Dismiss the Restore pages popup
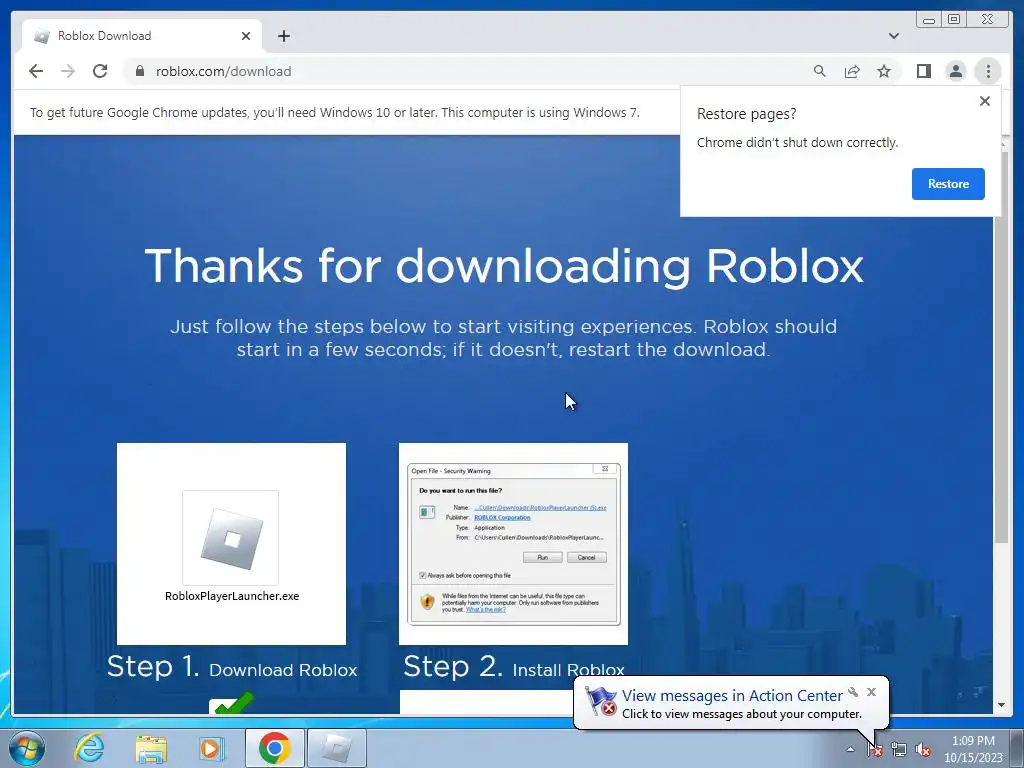 (x=985, y=101)
